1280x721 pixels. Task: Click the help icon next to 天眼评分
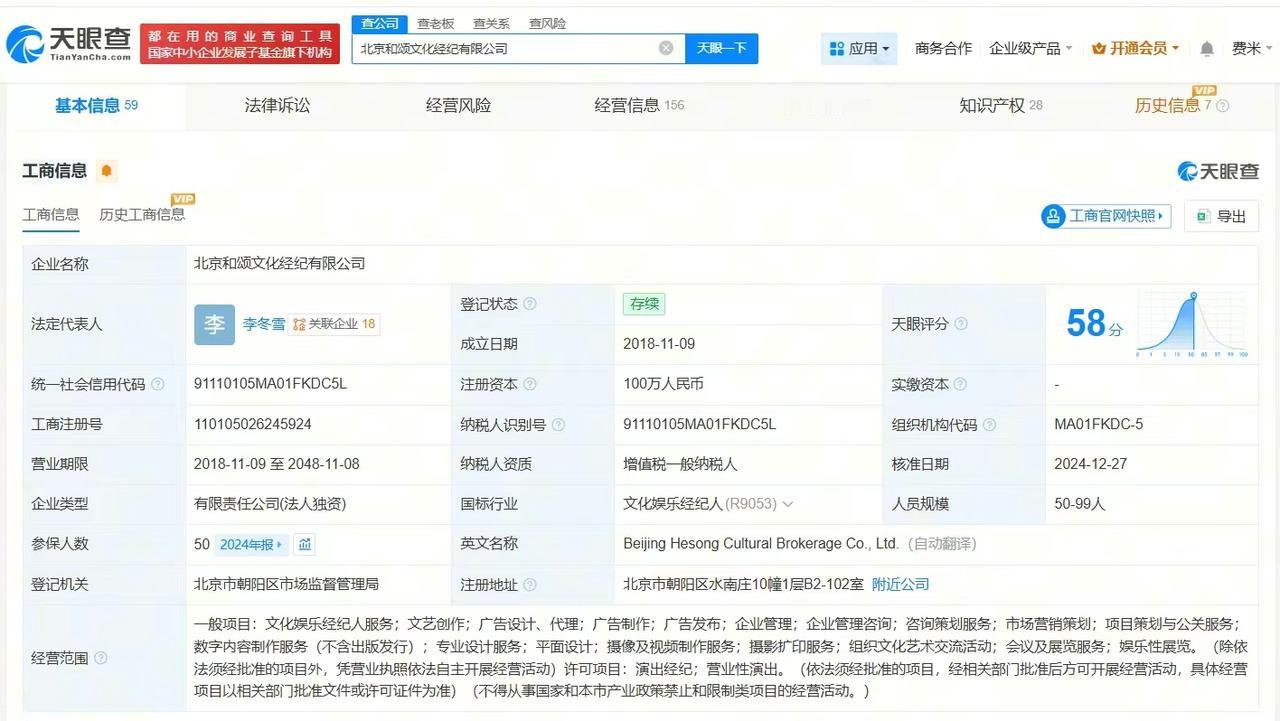[961, 324]
